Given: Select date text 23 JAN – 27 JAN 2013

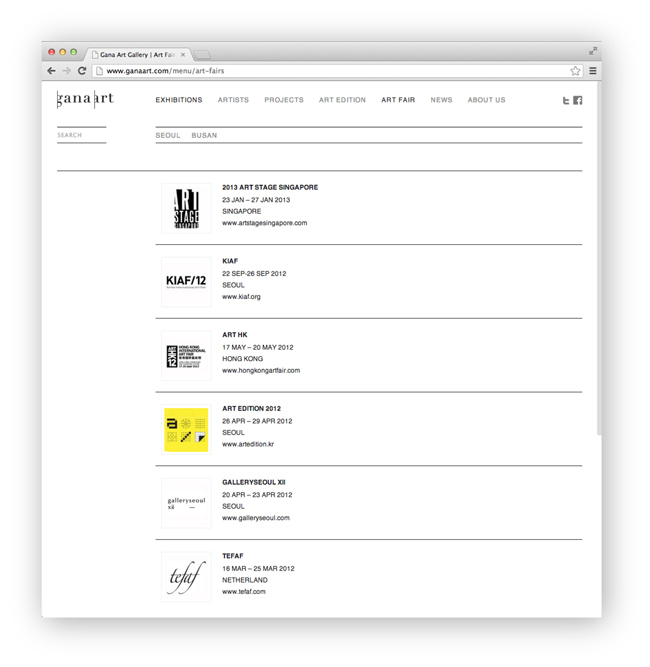Looking at the screenshot, I should 256,200.
